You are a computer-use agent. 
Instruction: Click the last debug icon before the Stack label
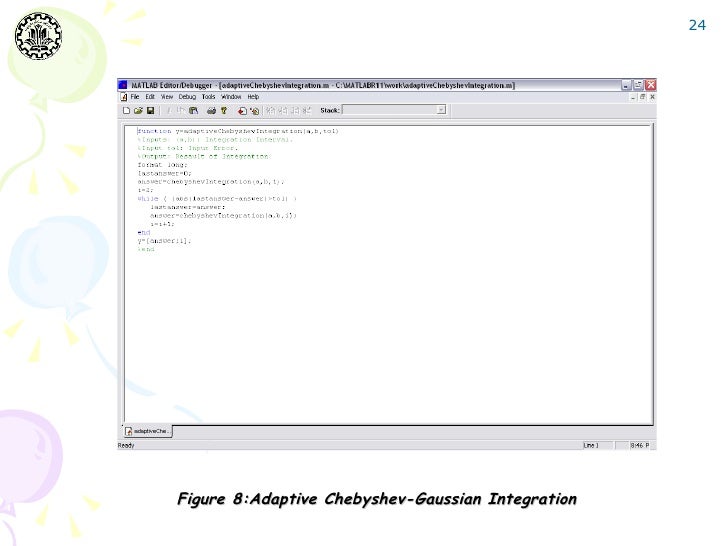pos(306,110)
